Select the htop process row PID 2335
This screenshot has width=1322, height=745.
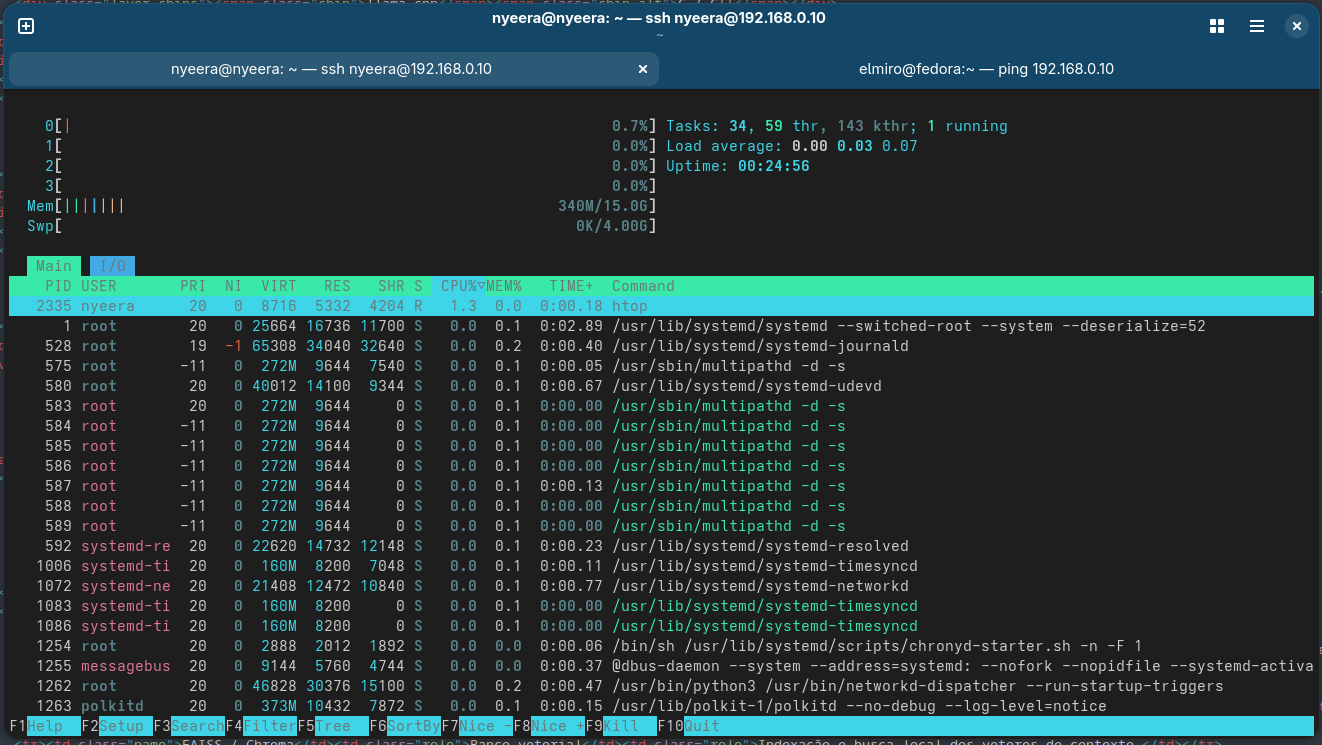(x=660, y=306)
